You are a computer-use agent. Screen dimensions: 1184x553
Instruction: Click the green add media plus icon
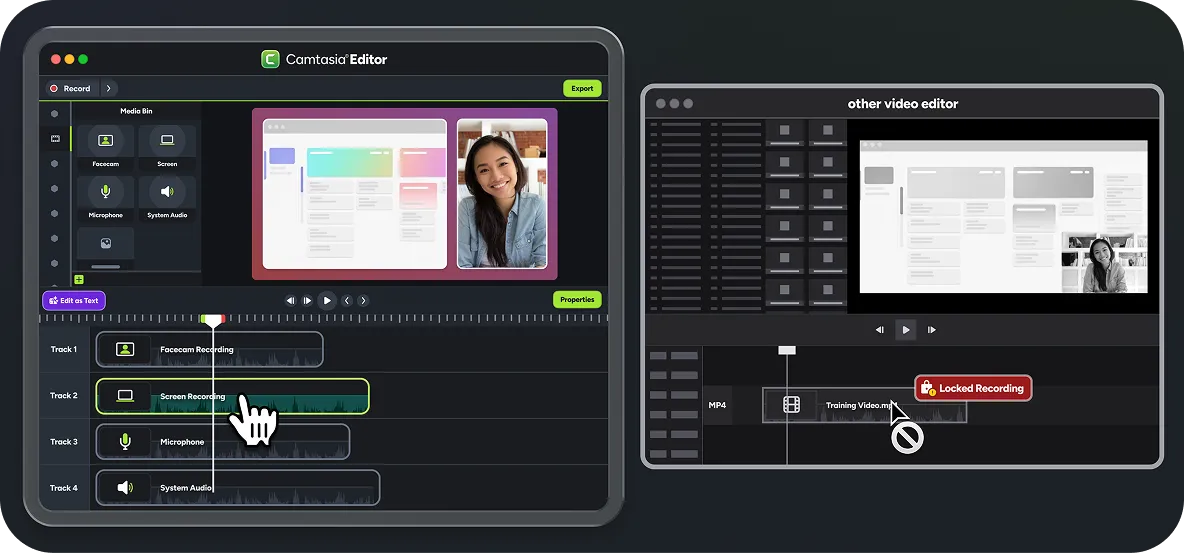click(x=79, y=280)
